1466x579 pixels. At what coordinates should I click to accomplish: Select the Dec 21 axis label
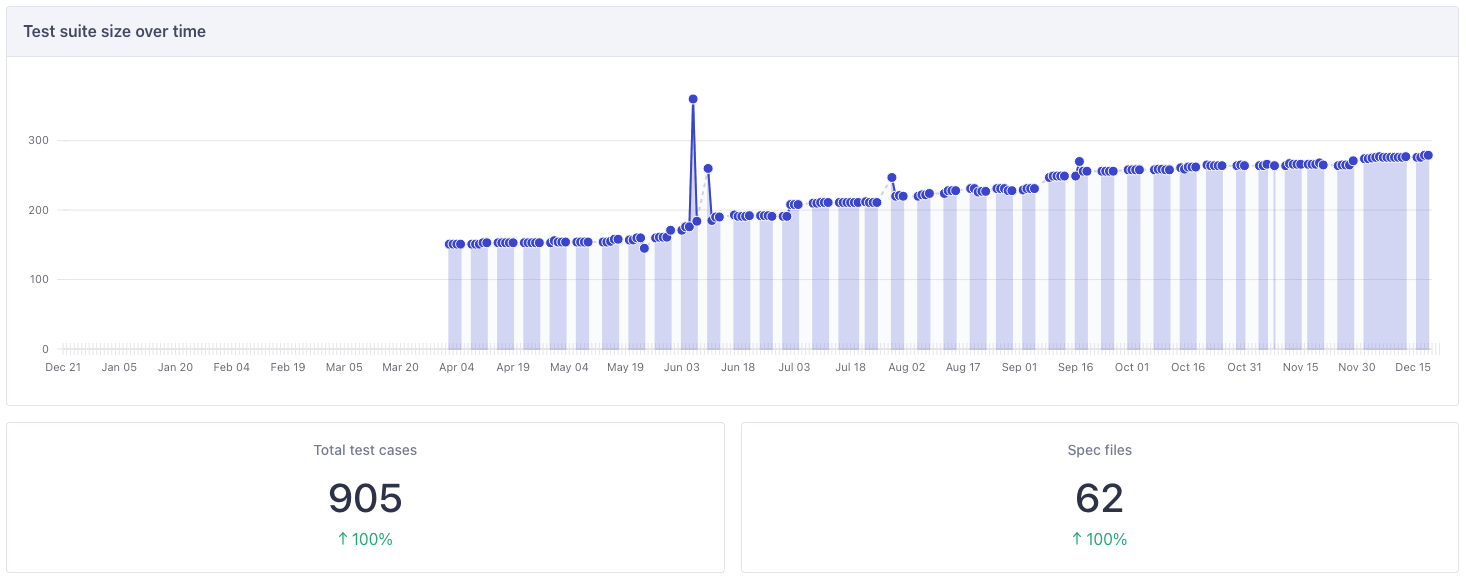pyautogui.click(x=63, y=367)
